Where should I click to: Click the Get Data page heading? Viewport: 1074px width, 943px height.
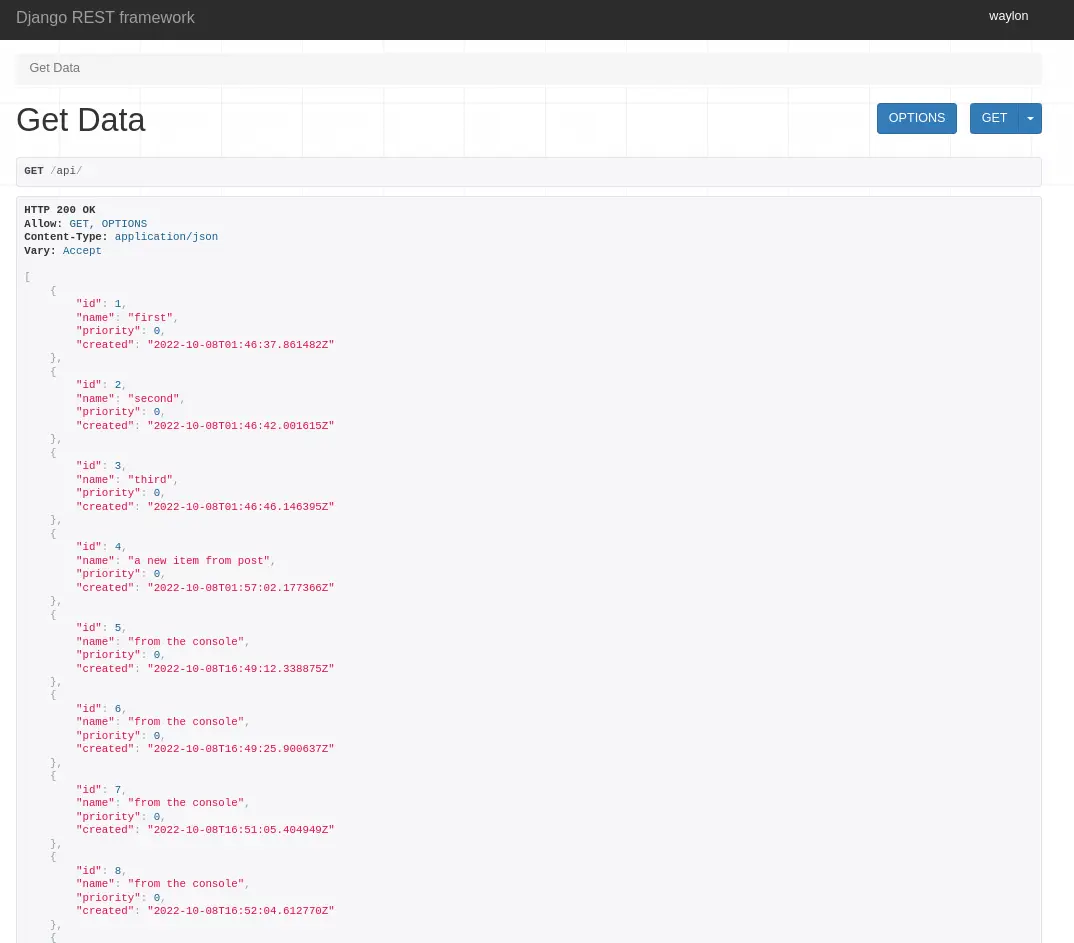pos(81,120)
